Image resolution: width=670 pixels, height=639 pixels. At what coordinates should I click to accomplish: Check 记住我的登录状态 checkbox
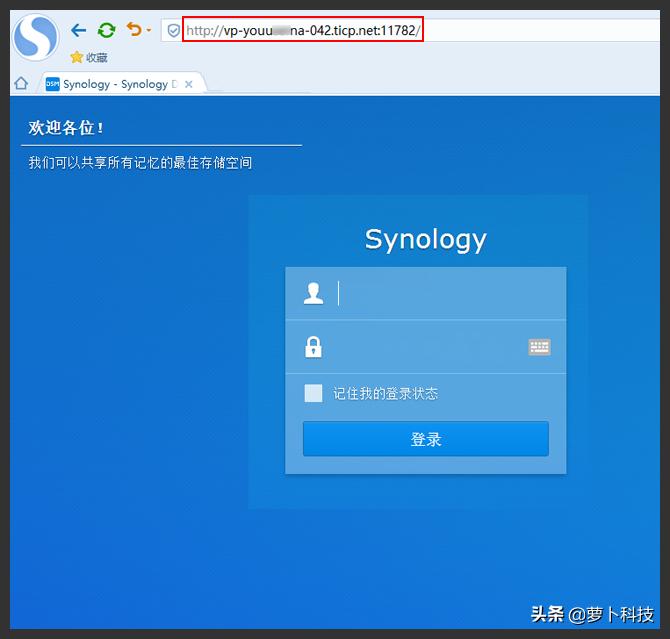[313, 393]
